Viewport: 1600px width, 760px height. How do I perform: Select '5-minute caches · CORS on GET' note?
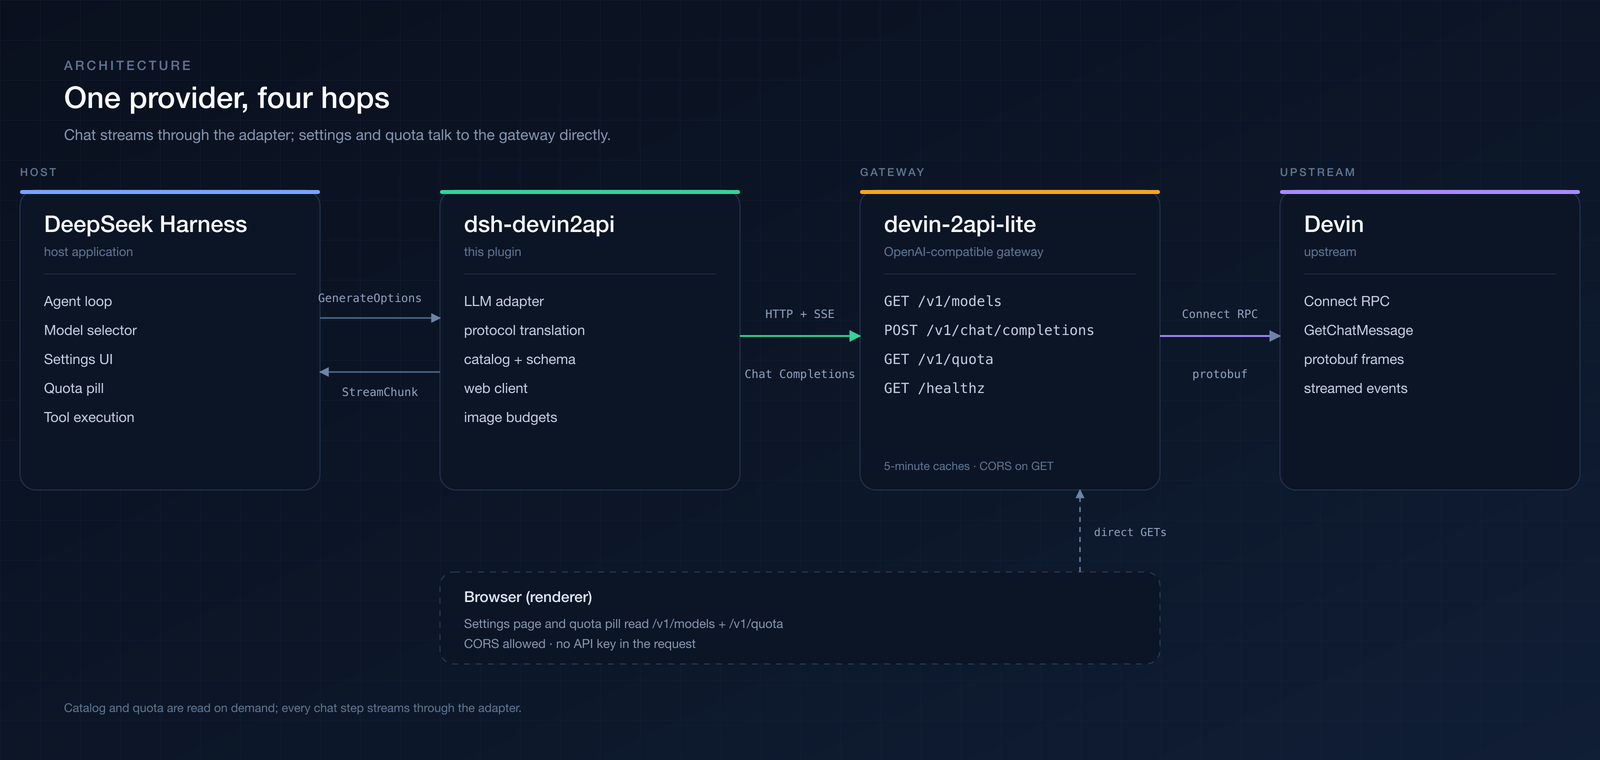[968, 466]
